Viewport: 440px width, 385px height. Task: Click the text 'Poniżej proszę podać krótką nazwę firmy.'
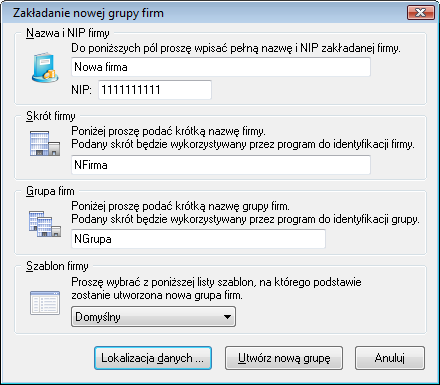[x=168, y=131]
